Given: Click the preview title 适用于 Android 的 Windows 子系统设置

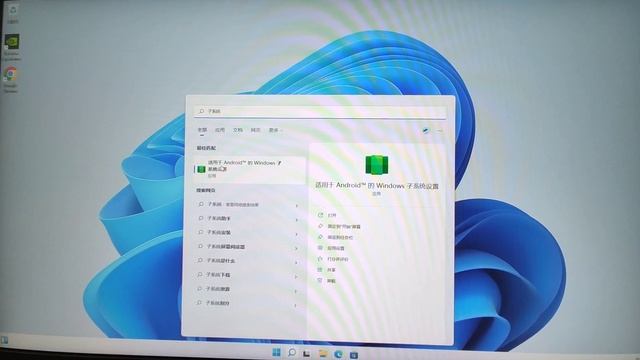Looking at the screenshot, I should pos(376,186).
